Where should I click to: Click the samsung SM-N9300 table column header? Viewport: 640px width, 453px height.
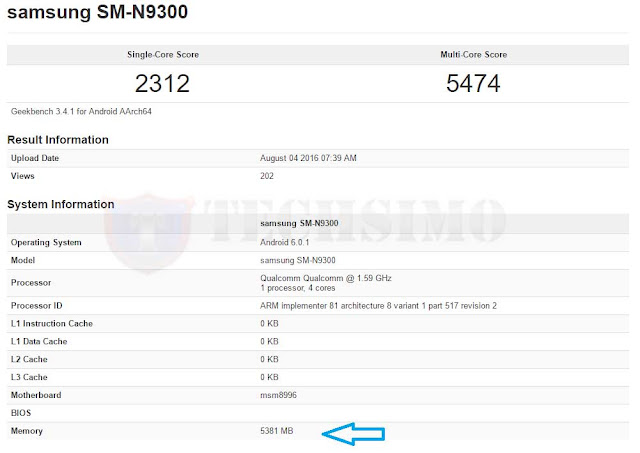(x=299, y=223)
